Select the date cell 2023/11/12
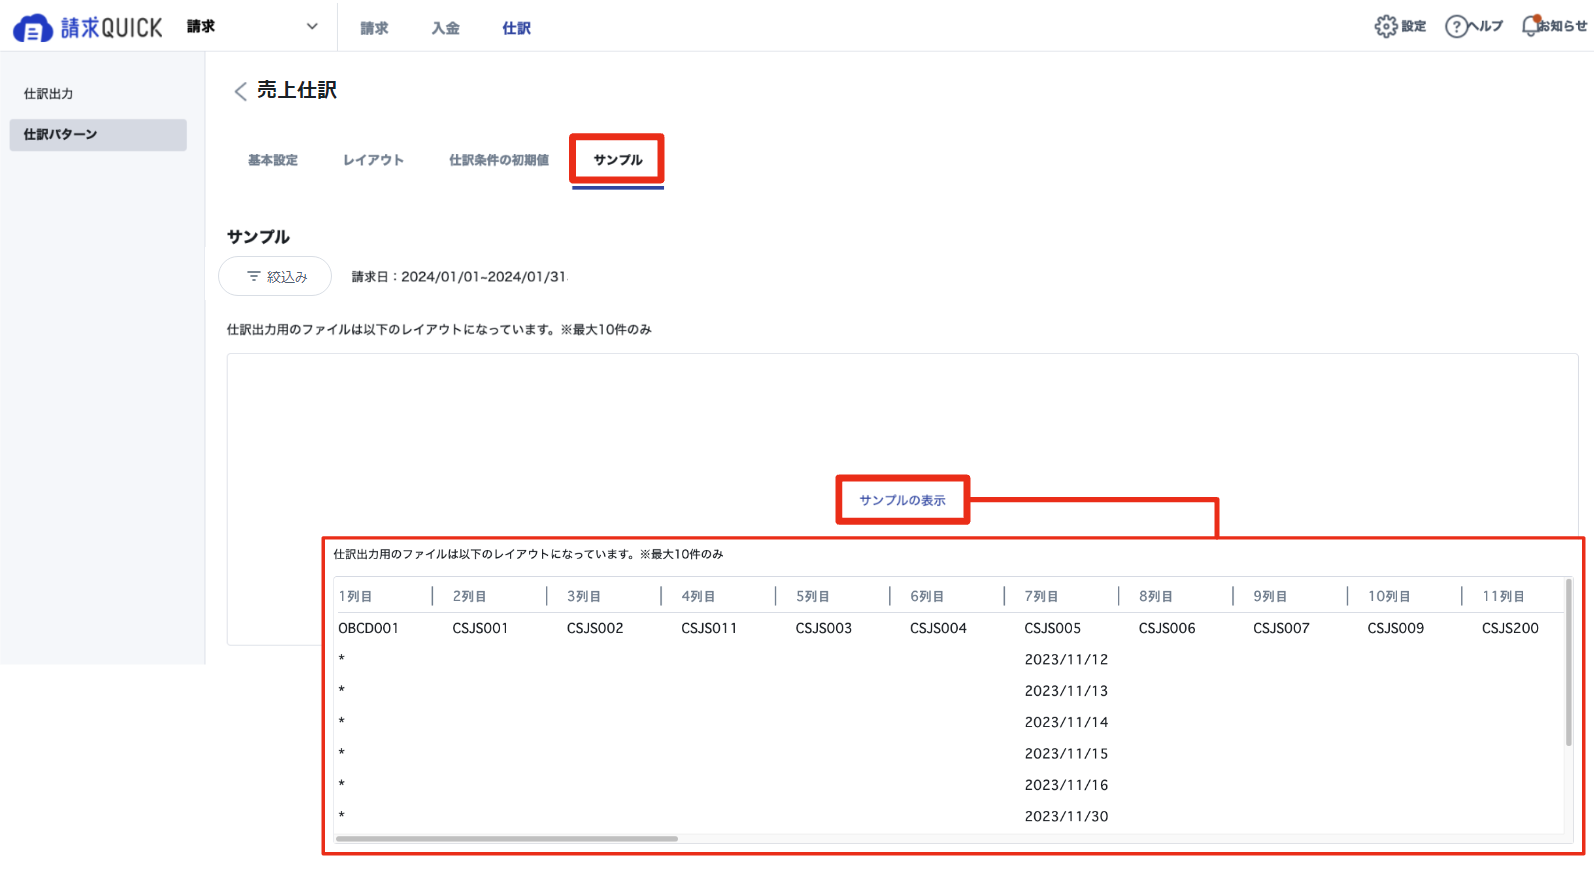Viewport: 1594px width, 882px height. click(1066, 659)
